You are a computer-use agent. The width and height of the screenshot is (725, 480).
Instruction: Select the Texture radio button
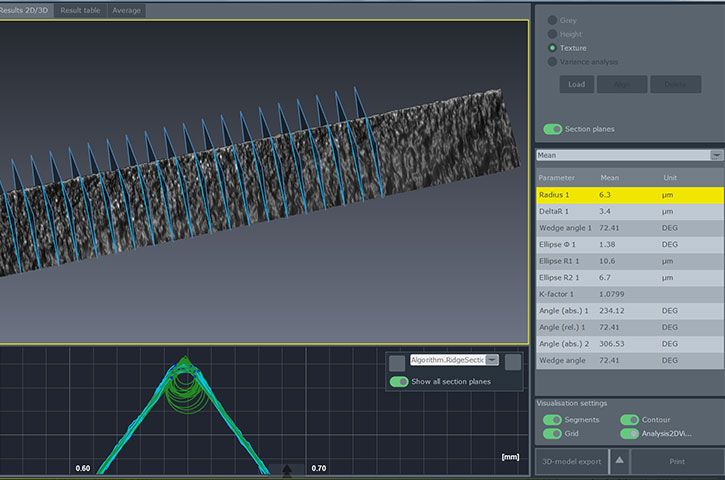click(x=552, y=48)
